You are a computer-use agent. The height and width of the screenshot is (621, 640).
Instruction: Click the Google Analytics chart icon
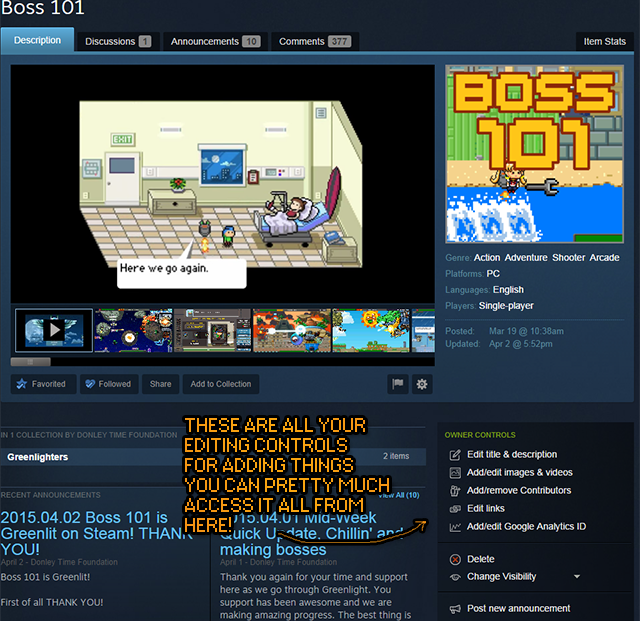tap(455, 527)
